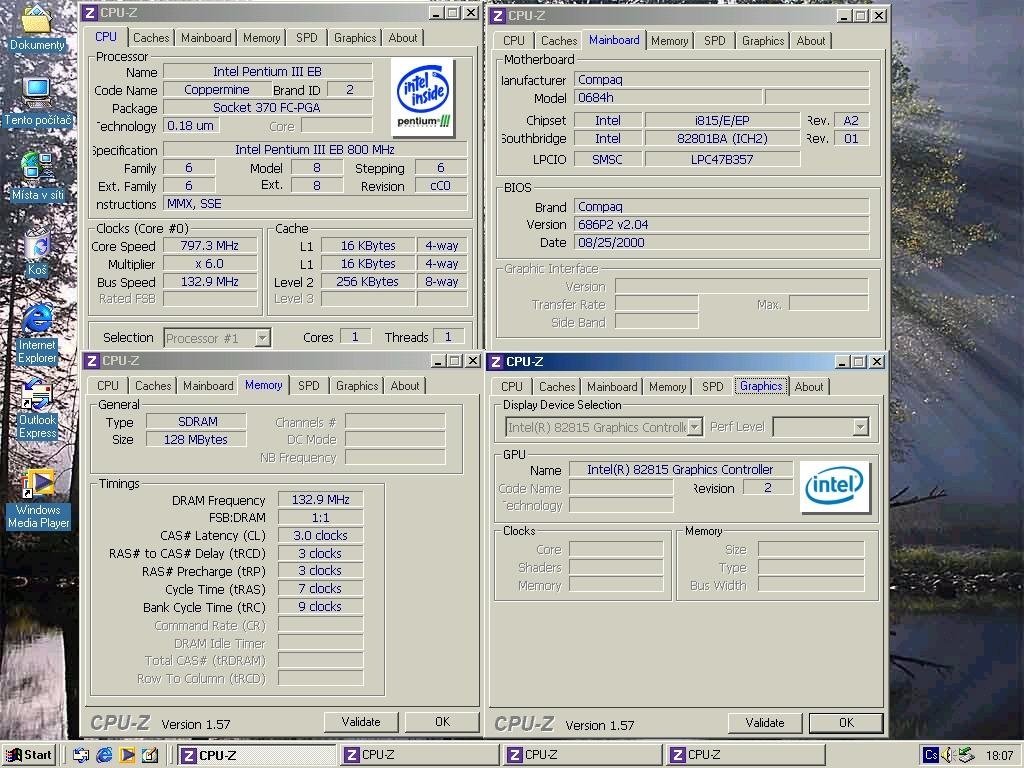The height and width of the screenshot is (768, 1024).
Task: Click the Code Name Coppermine field
Action: pyautogui.click(x=217, y=89)
